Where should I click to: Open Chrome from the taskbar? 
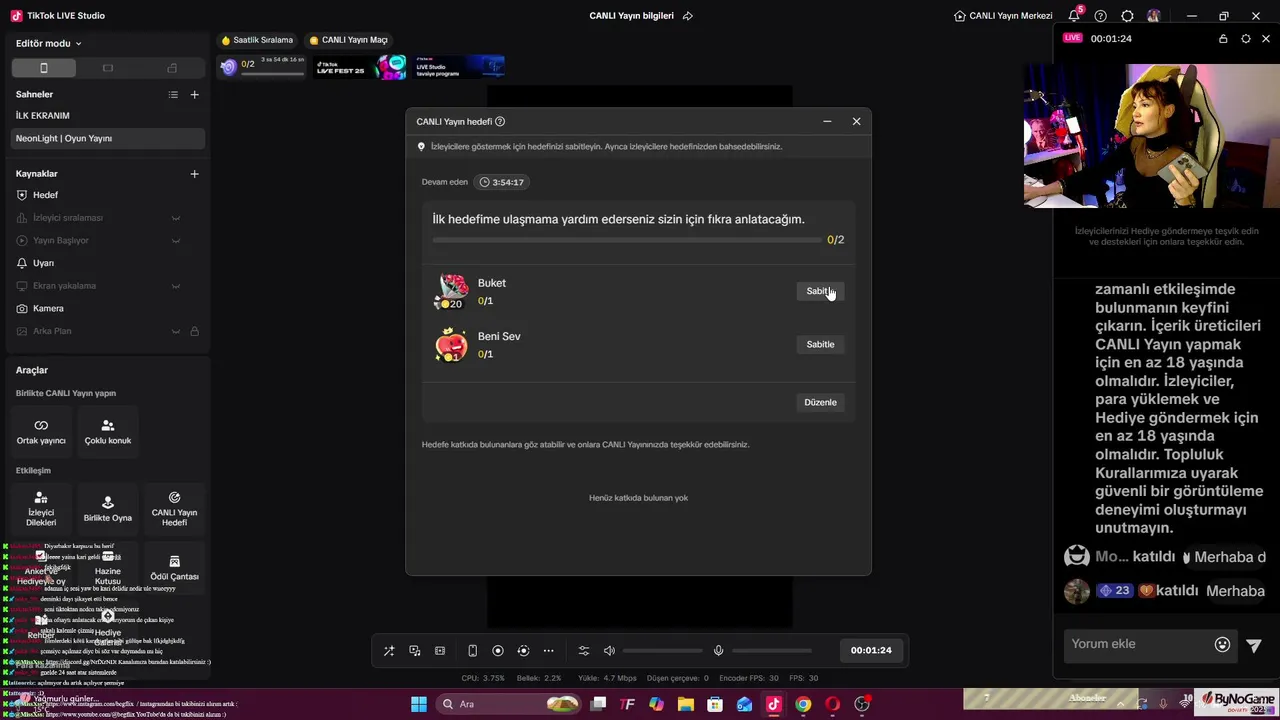803,704
